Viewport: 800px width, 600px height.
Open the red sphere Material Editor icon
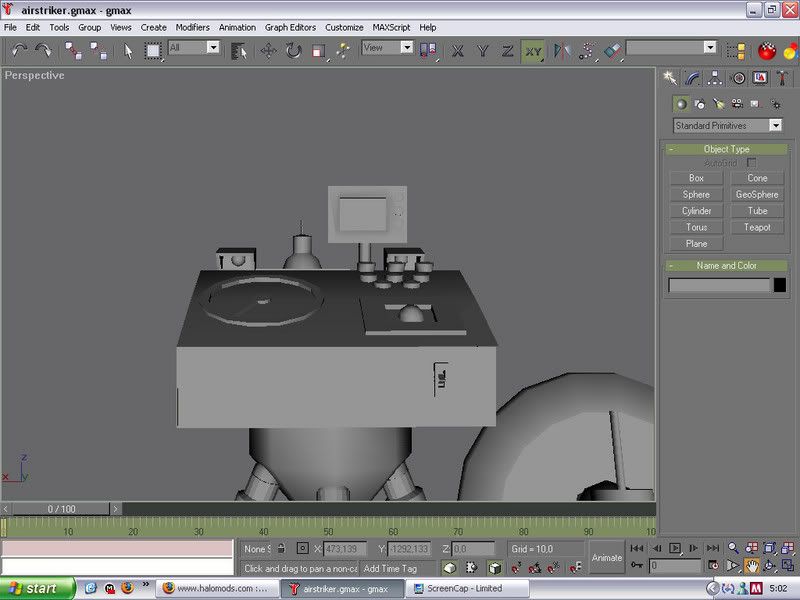point(766,51)
